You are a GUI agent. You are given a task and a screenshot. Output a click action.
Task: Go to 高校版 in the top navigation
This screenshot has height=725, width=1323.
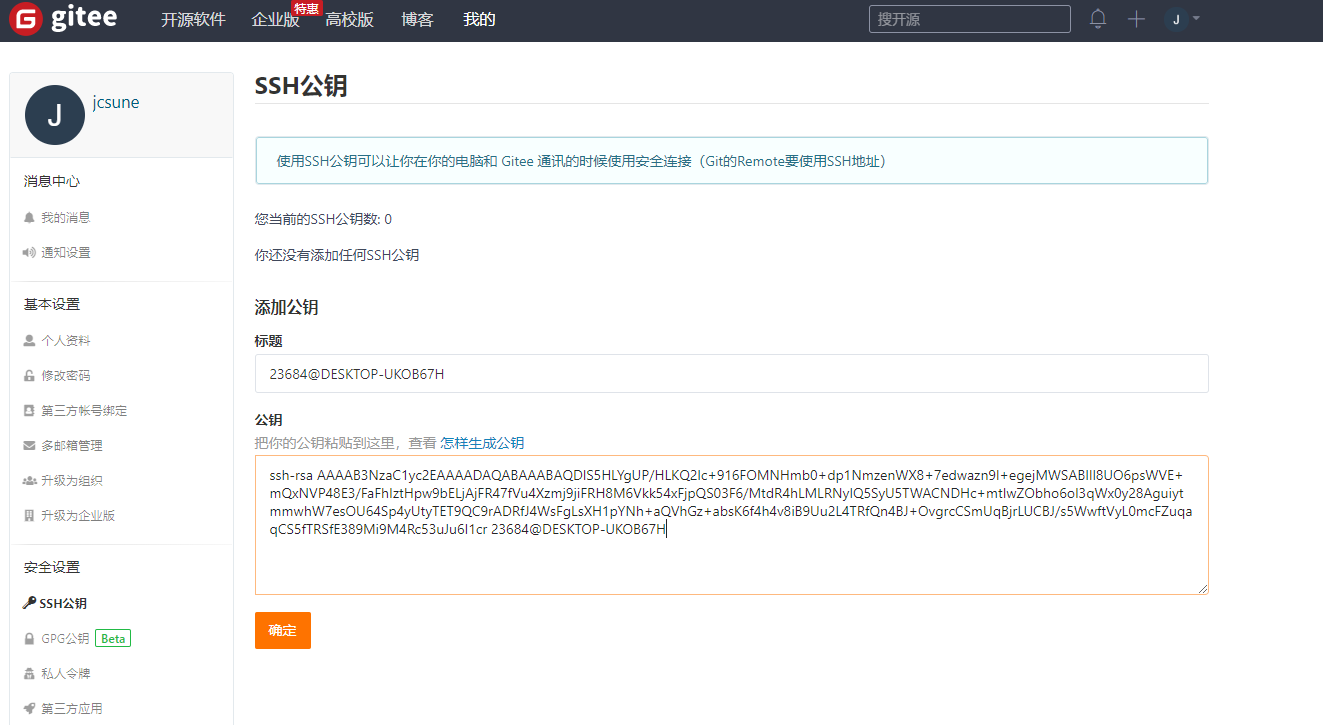[349, 20]
